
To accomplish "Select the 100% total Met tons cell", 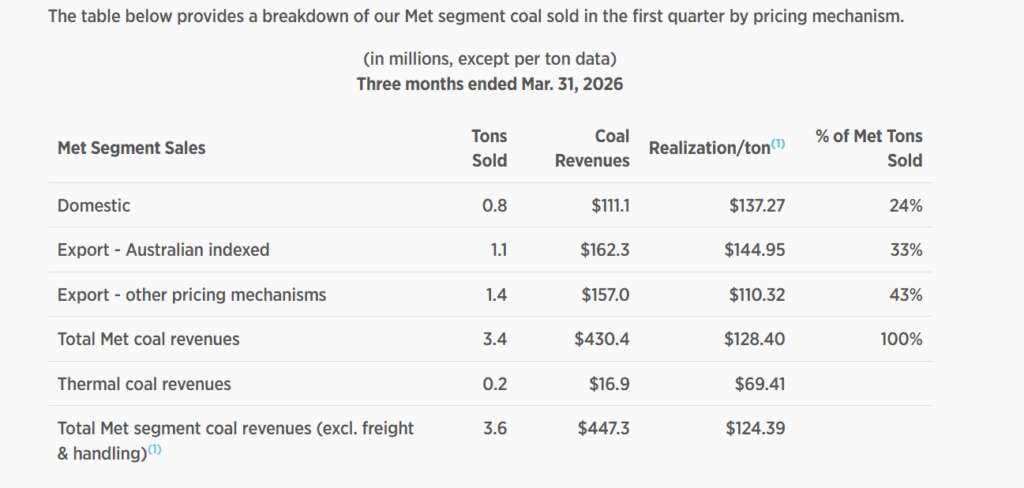I will [x=901, y=339].
